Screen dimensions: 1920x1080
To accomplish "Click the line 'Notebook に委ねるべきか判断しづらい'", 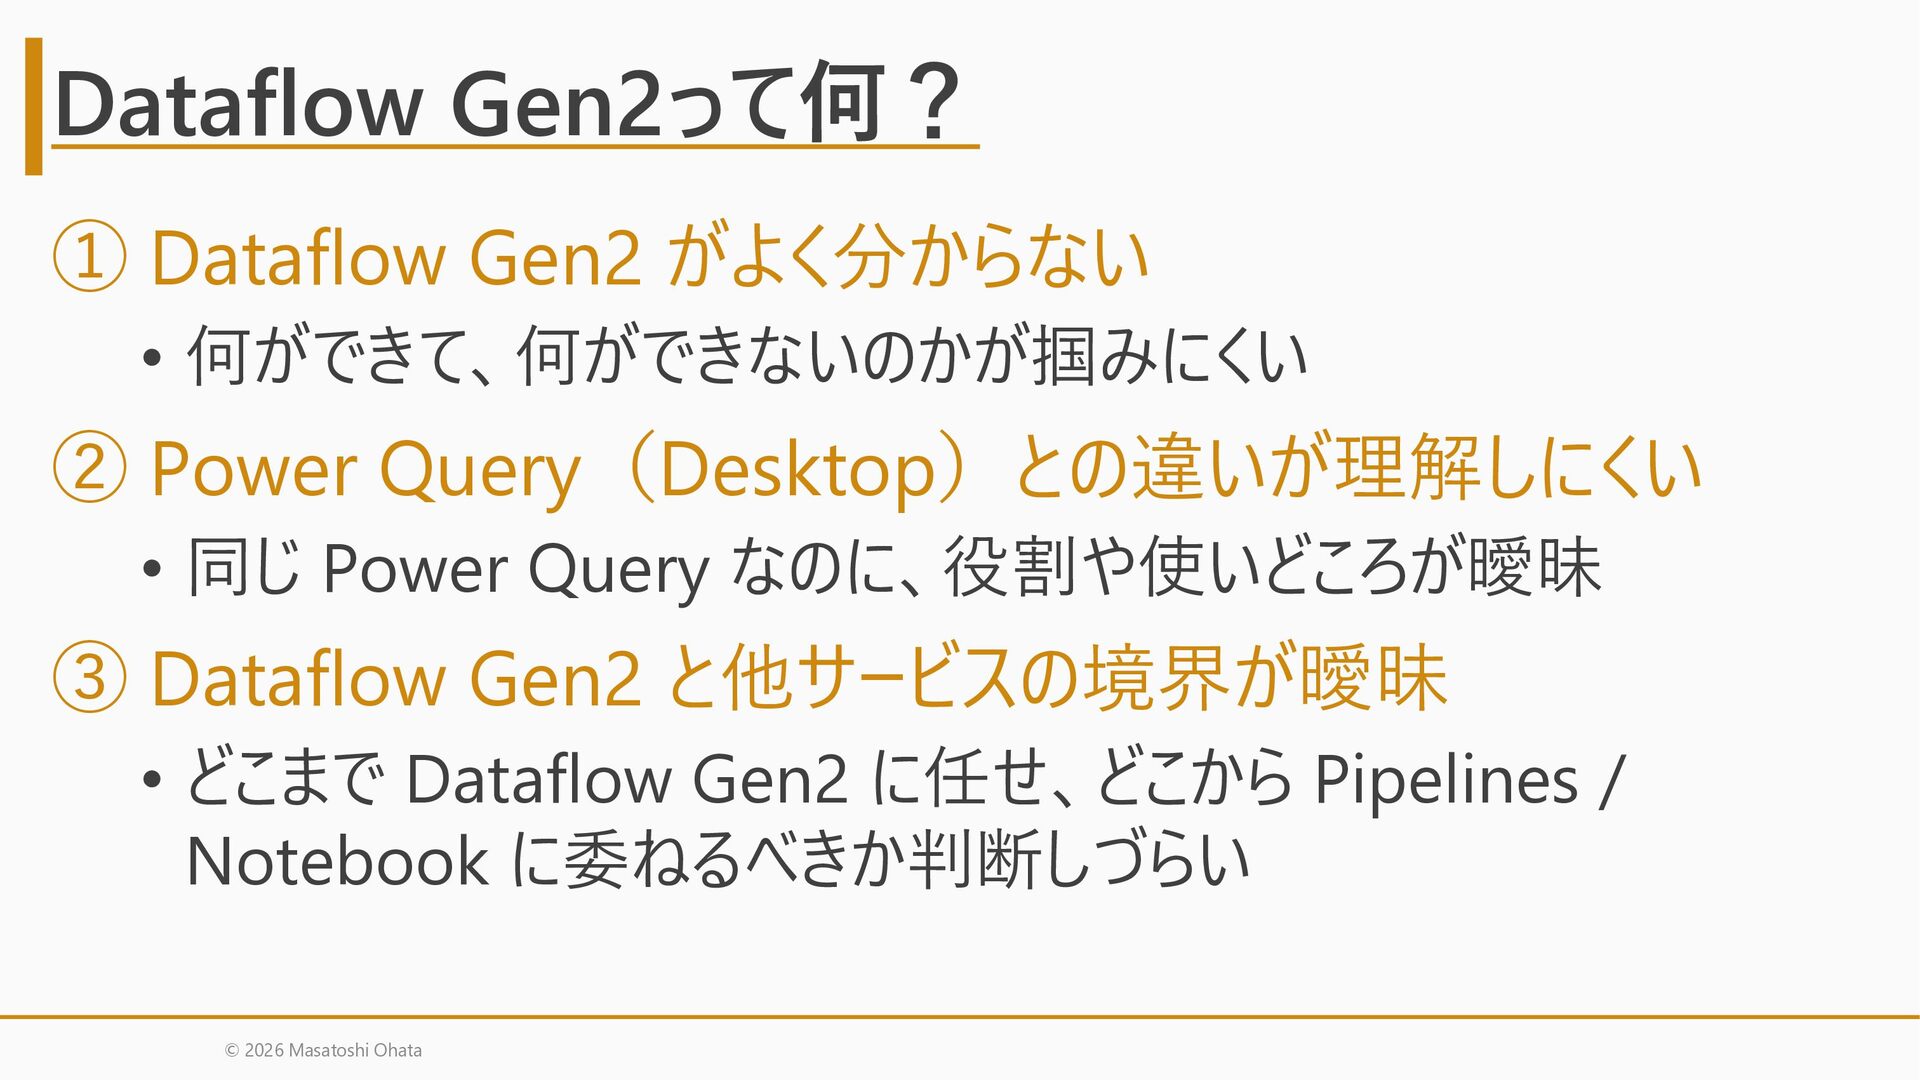I will pos(718,861).
